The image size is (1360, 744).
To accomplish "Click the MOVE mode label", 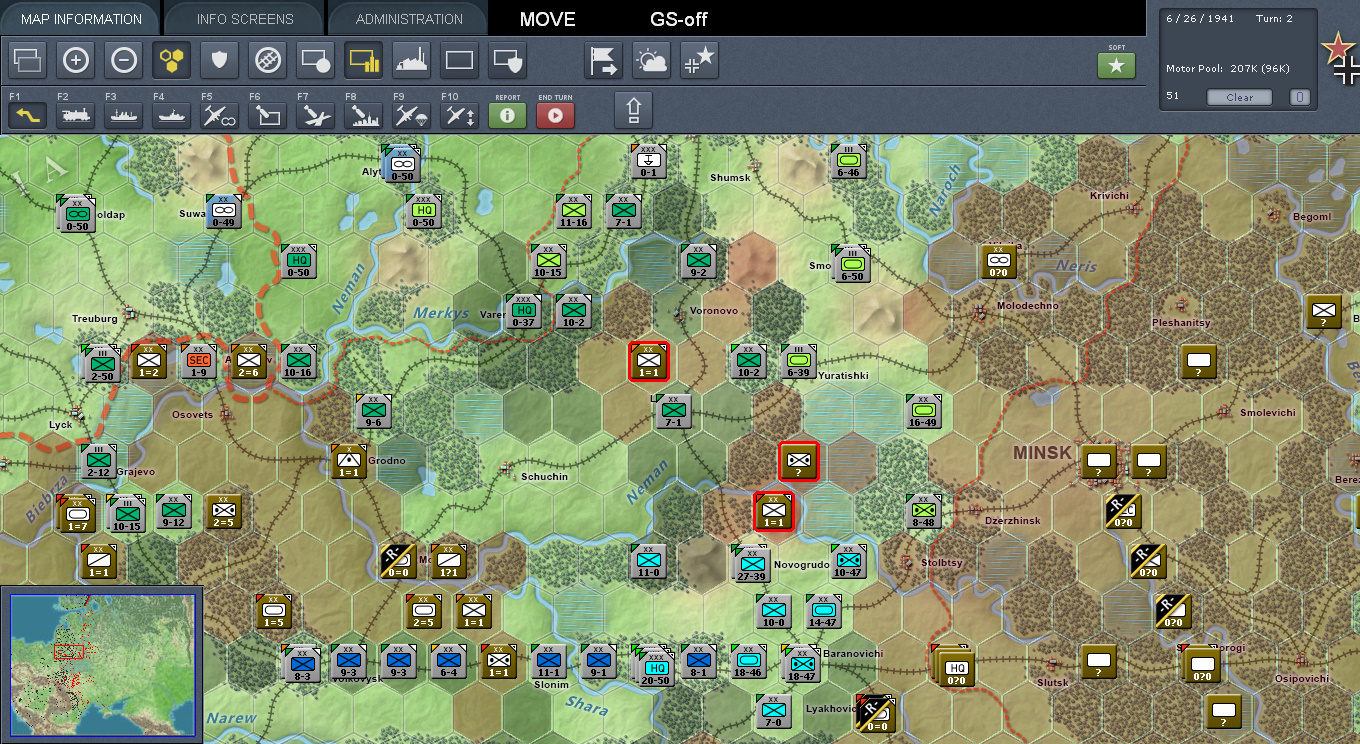I will pos(547,19).
